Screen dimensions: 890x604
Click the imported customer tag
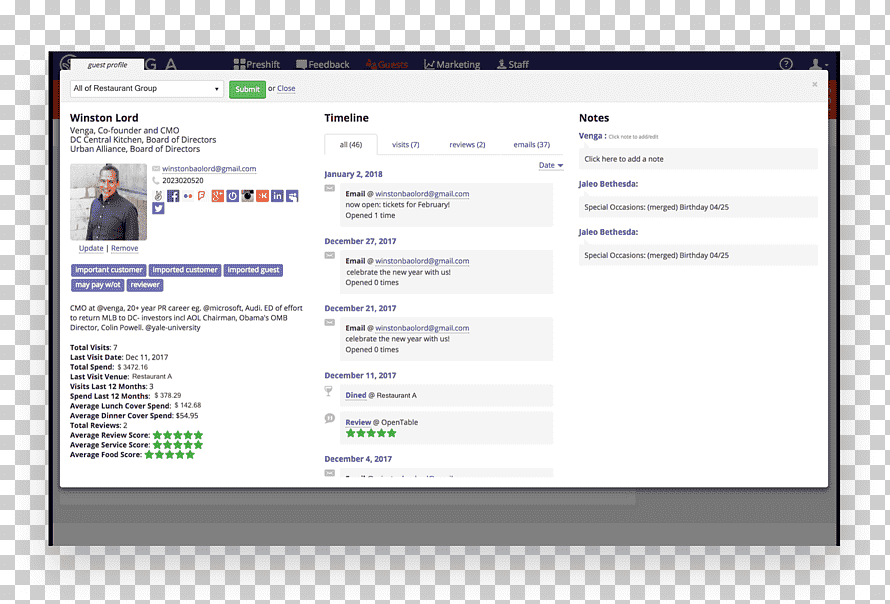(x=184, y=270)
